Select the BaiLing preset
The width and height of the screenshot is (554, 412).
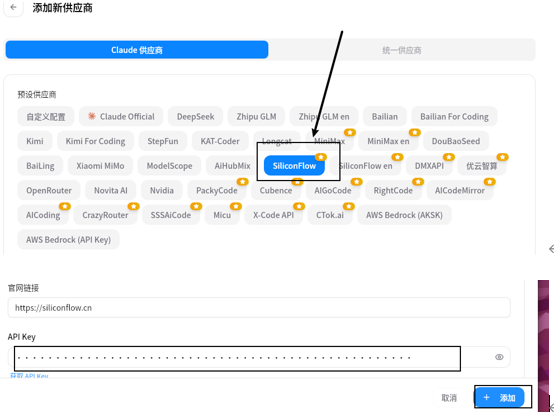40,166
